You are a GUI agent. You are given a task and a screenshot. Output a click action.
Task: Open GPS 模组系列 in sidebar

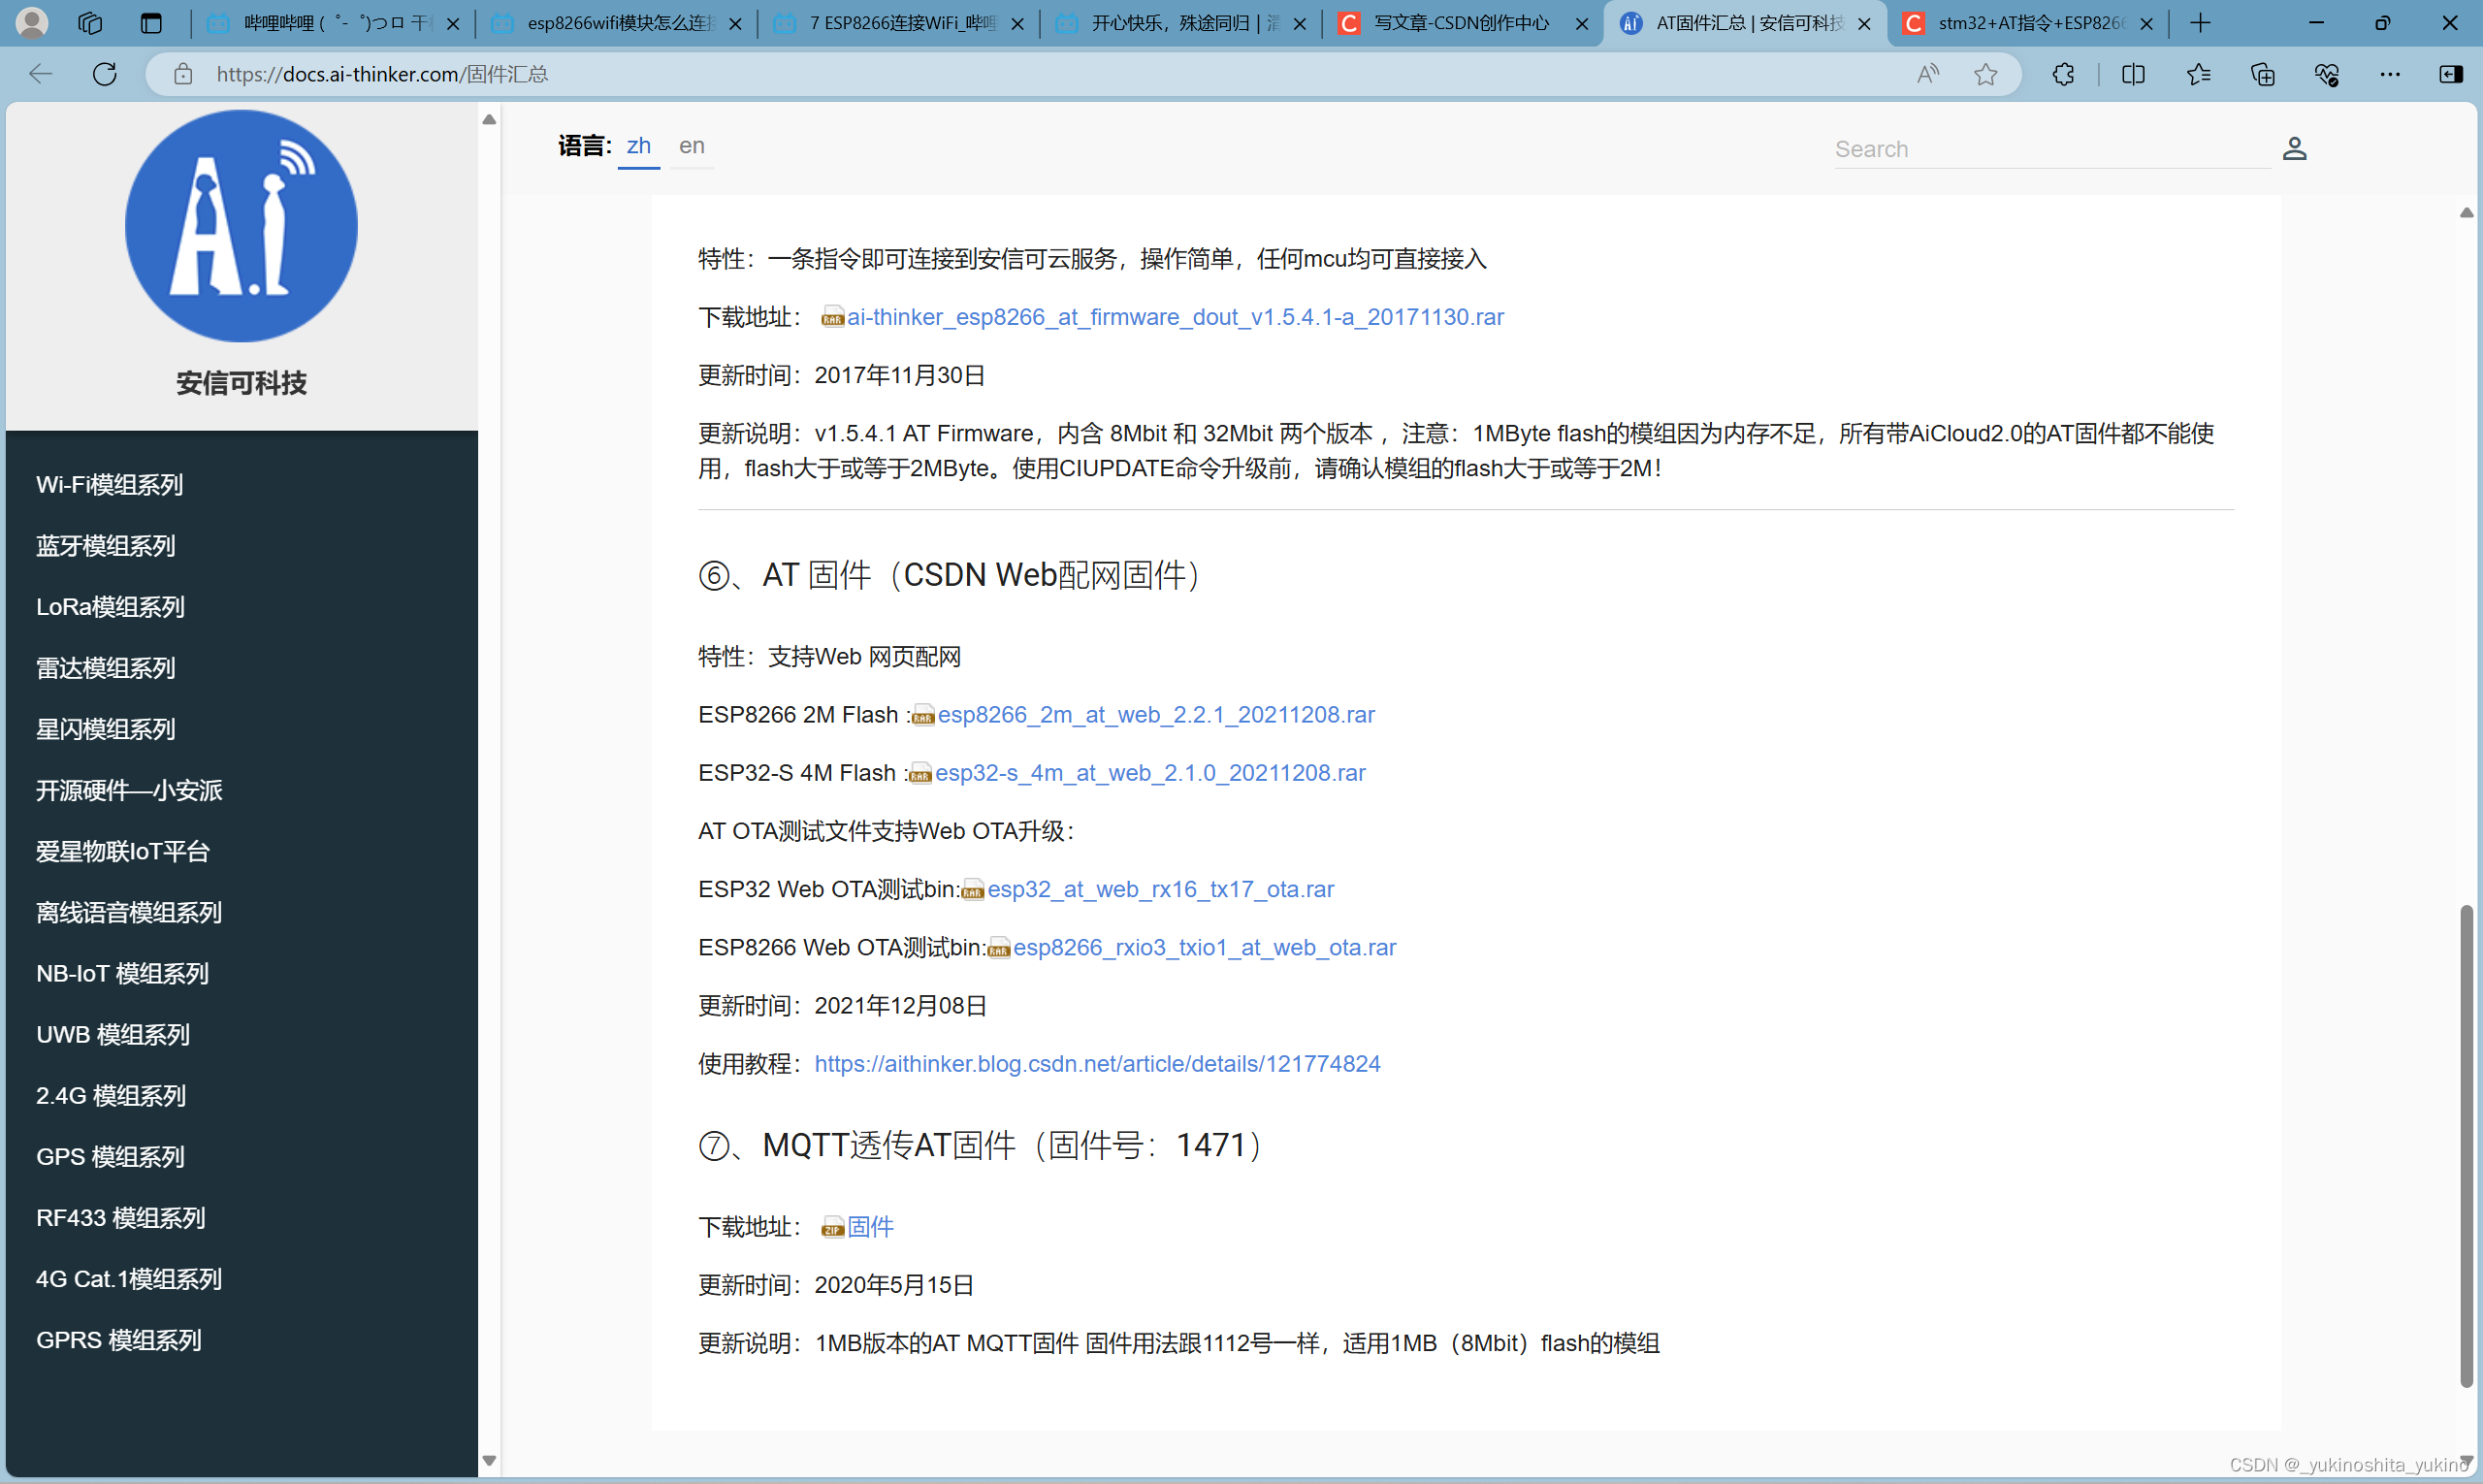click(x=110, y=1157)
